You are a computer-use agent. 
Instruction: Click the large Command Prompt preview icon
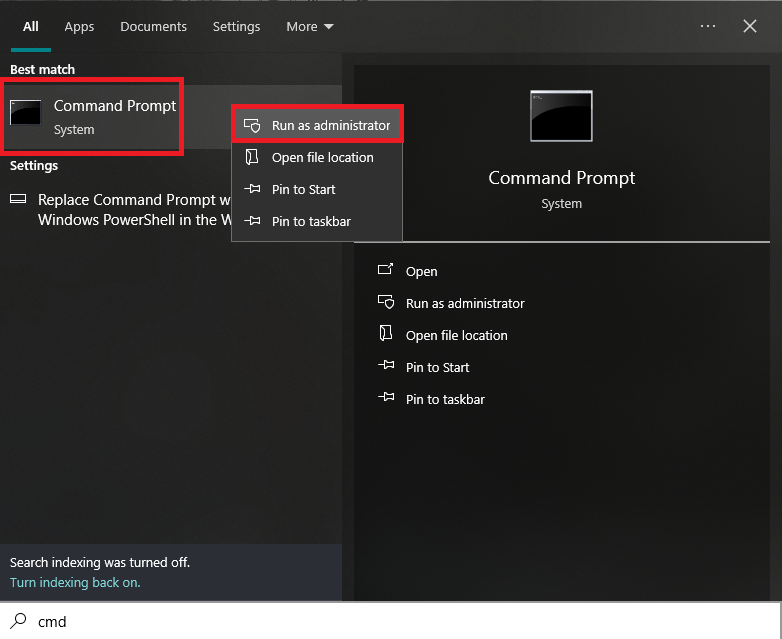click(x=561, y=116)
